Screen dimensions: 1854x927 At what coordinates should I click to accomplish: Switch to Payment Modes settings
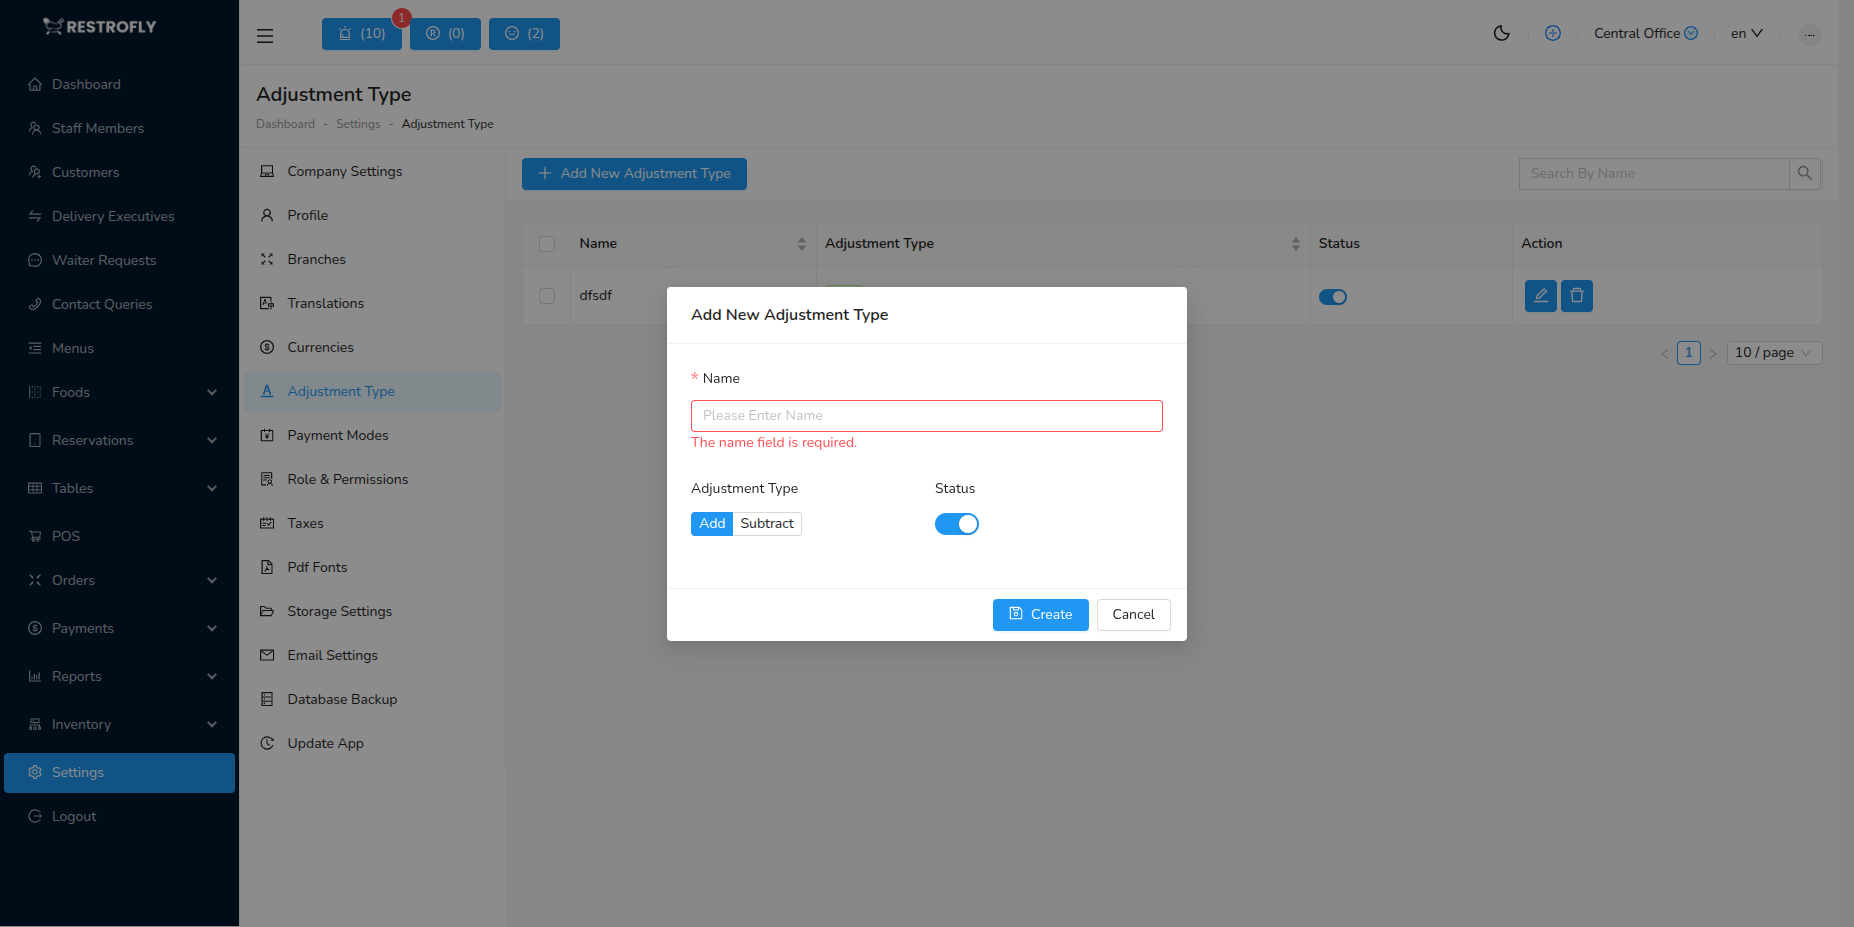tap(337, 435)
